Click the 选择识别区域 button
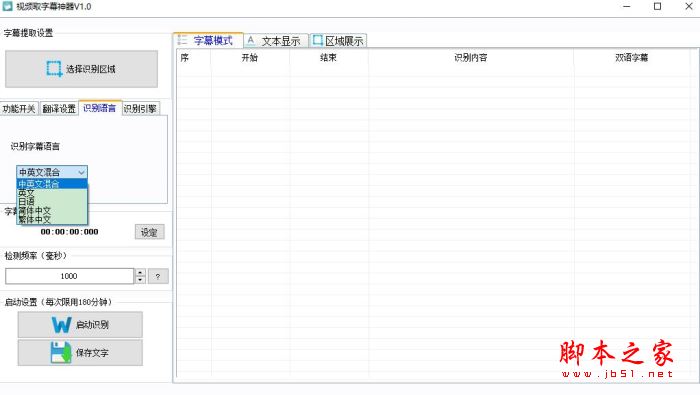The height and width of the screenshot is (395, 700). pyautogui.click(x=81, y=69)
